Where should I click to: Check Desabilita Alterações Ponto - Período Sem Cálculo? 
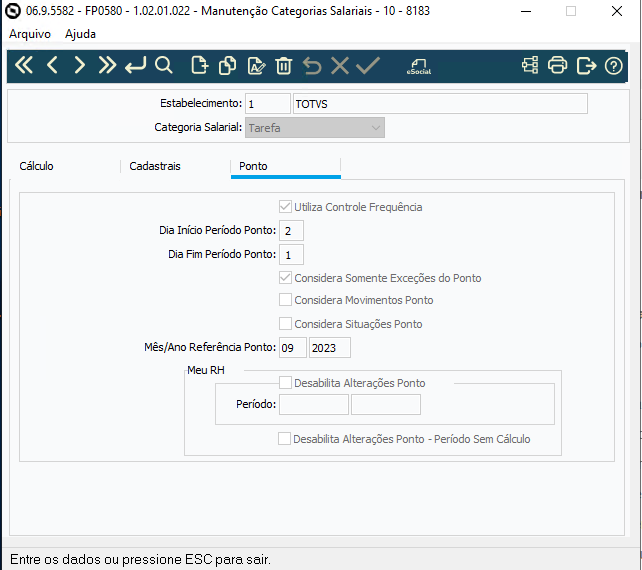[x=285, y=439]
